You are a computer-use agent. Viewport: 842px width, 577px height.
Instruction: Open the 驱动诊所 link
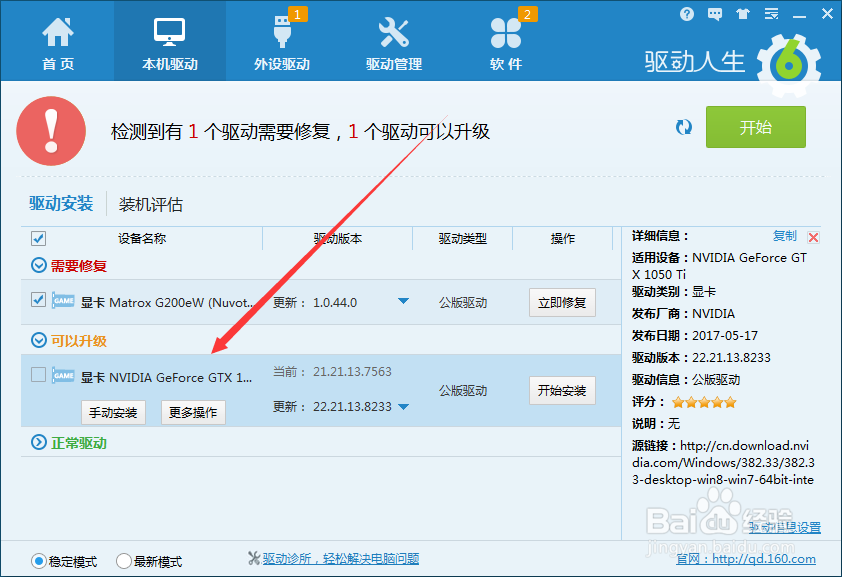[340, 559]
